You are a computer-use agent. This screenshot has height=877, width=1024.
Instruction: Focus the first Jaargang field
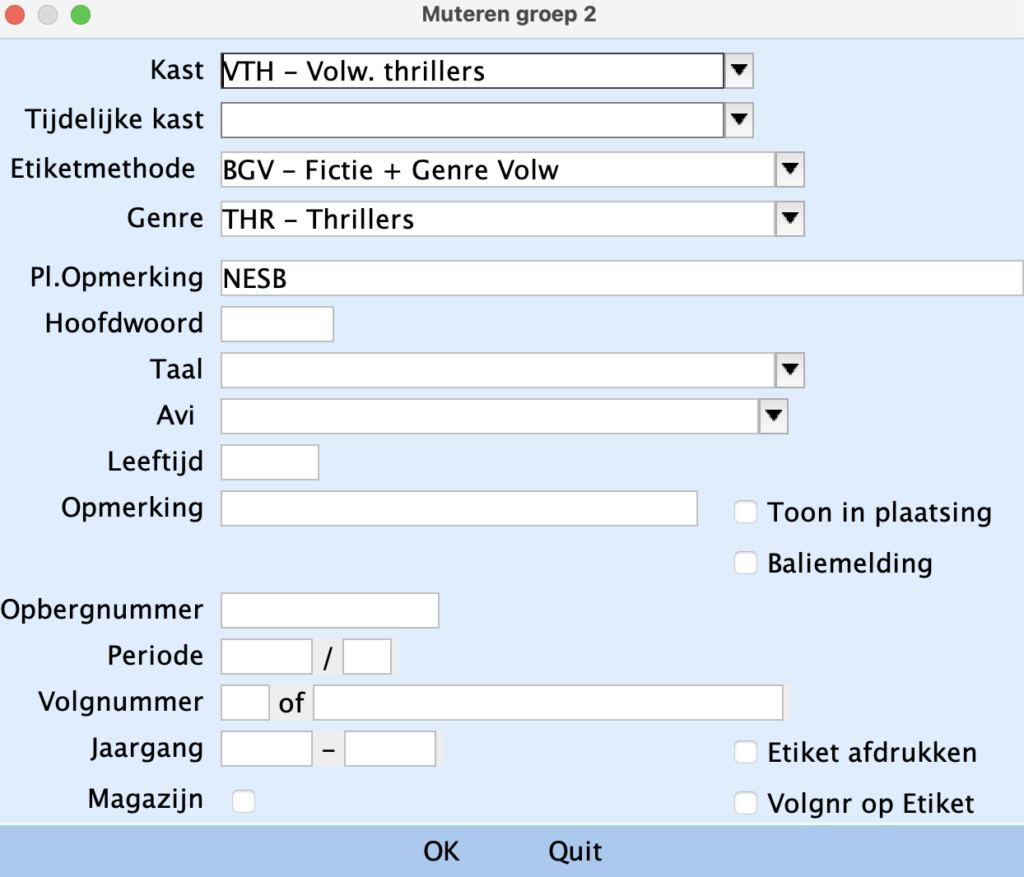[x=267, y=748]
